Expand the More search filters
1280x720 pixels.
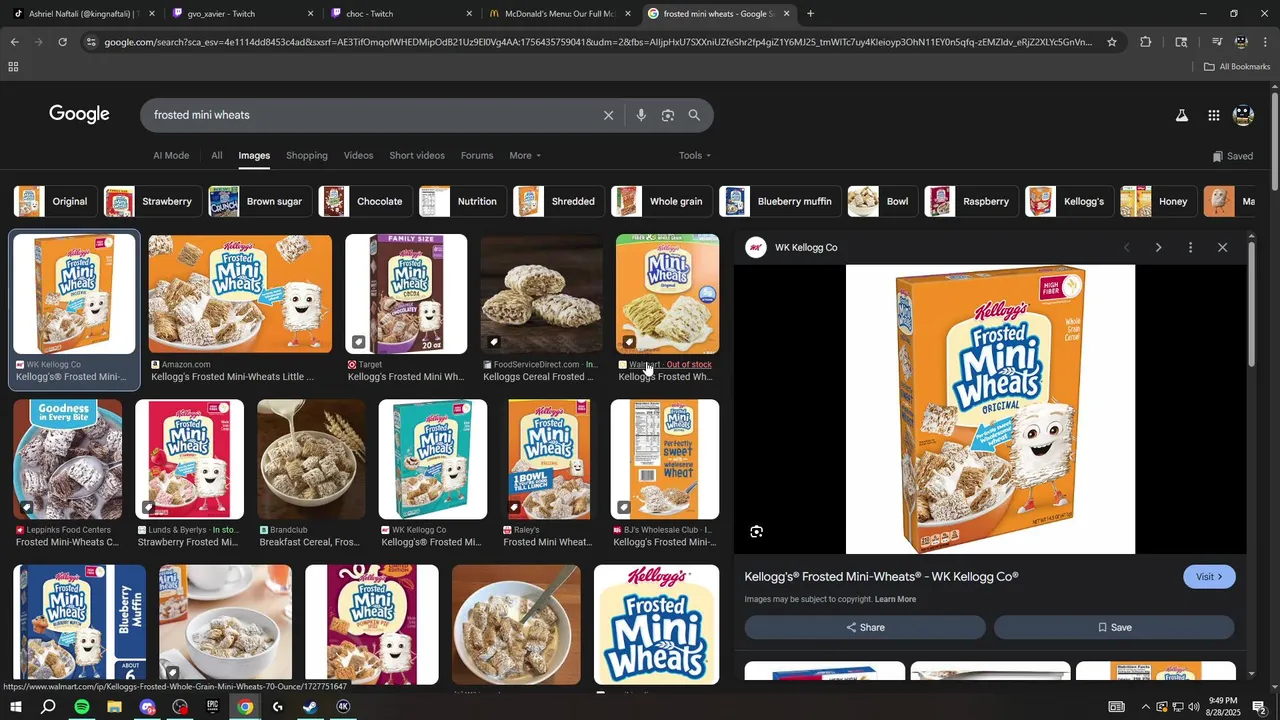tap(525, 155)
